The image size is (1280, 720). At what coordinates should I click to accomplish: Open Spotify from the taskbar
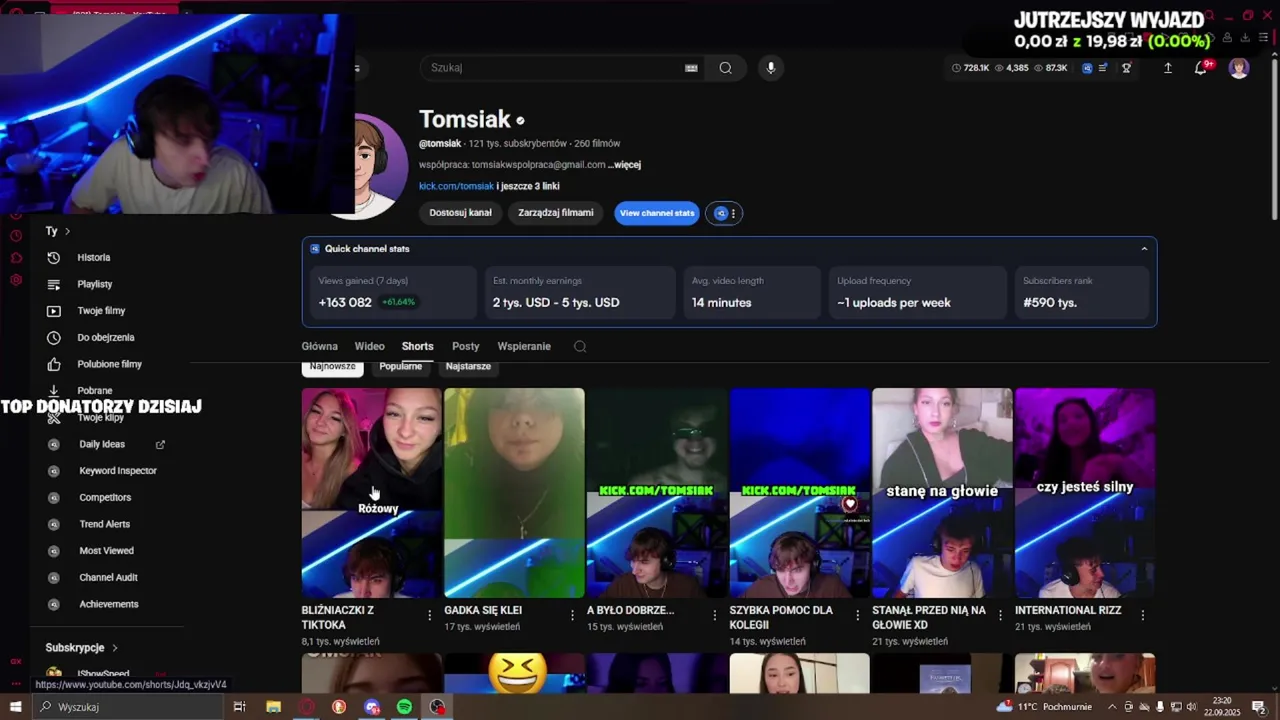(x=404, y=707)
